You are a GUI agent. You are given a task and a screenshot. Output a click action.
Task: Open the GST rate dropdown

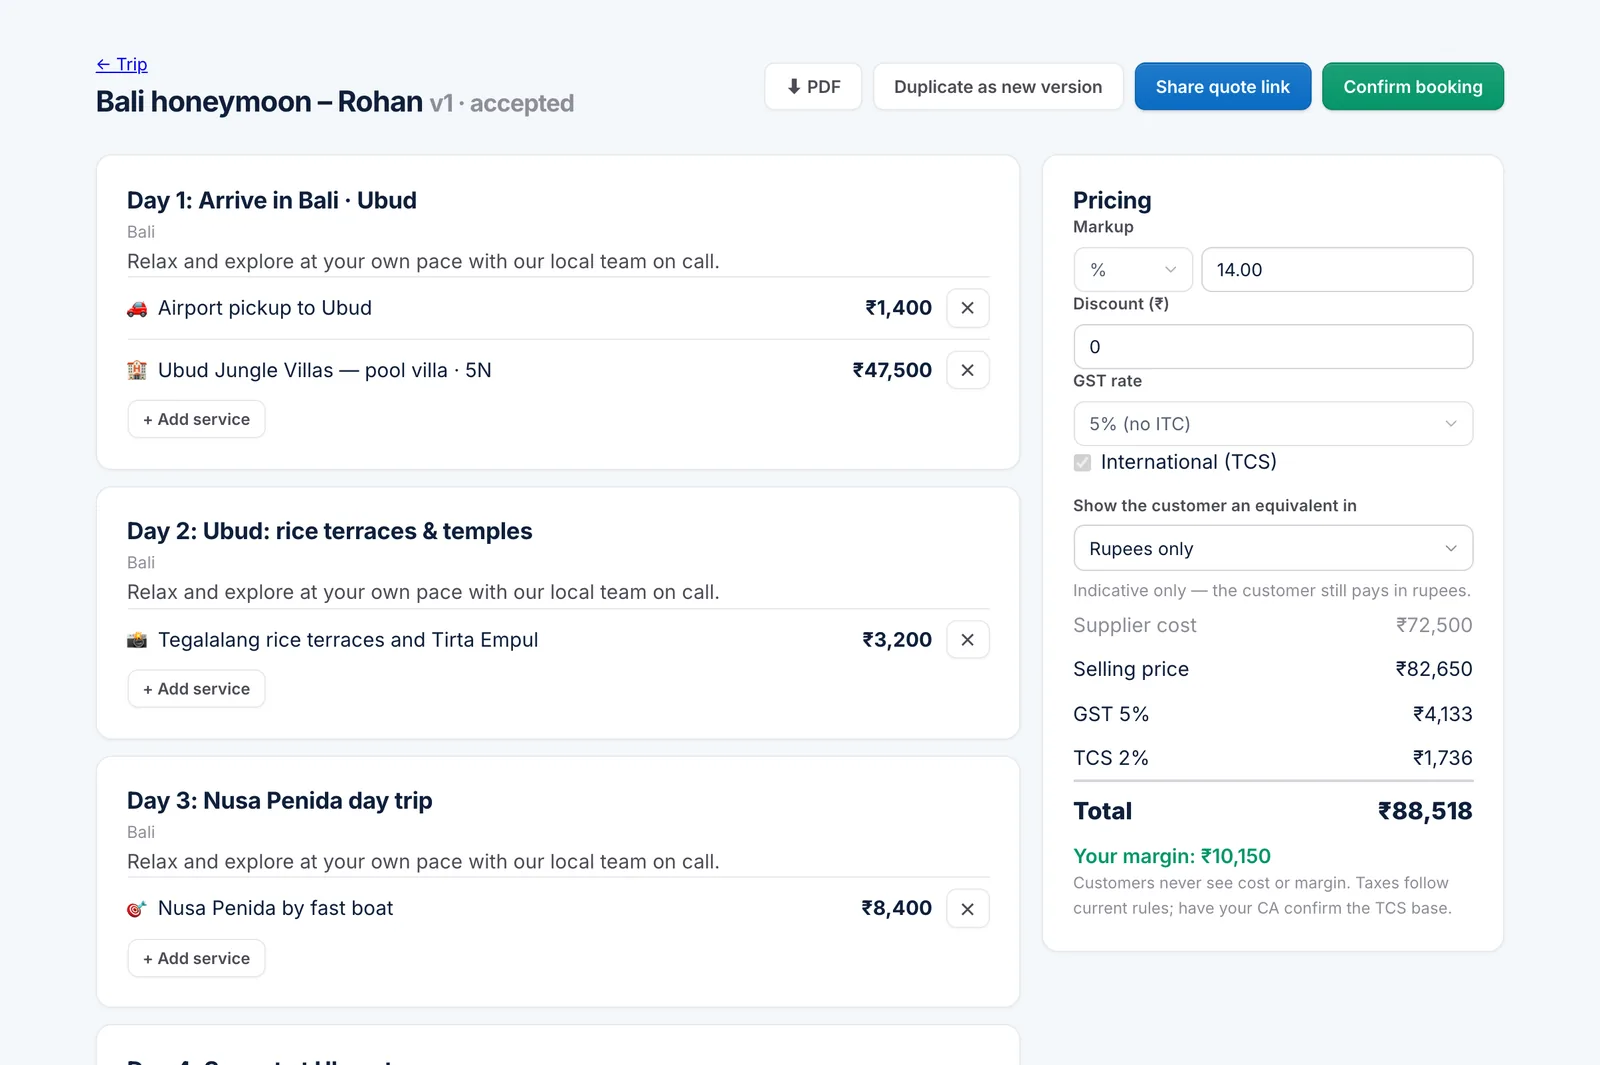tap(1273, 424)
